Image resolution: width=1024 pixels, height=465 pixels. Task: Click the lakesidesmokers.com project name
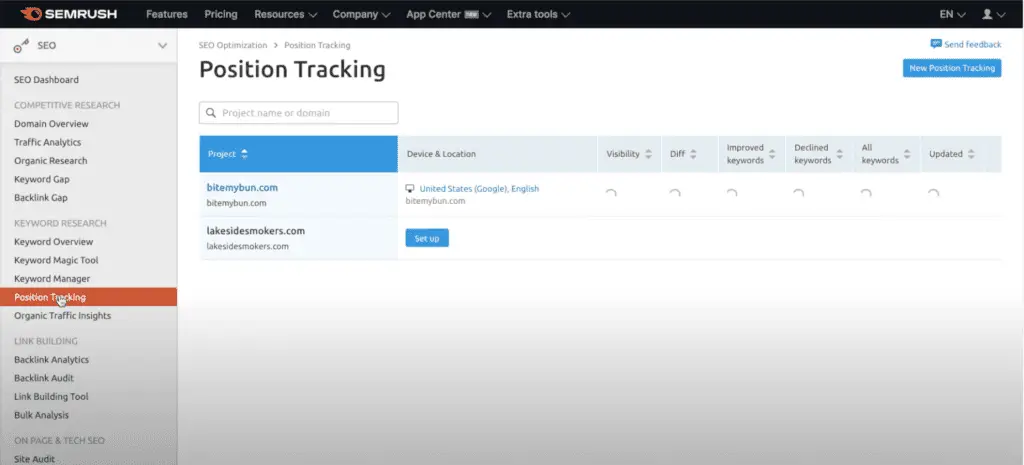coord(256,231)
